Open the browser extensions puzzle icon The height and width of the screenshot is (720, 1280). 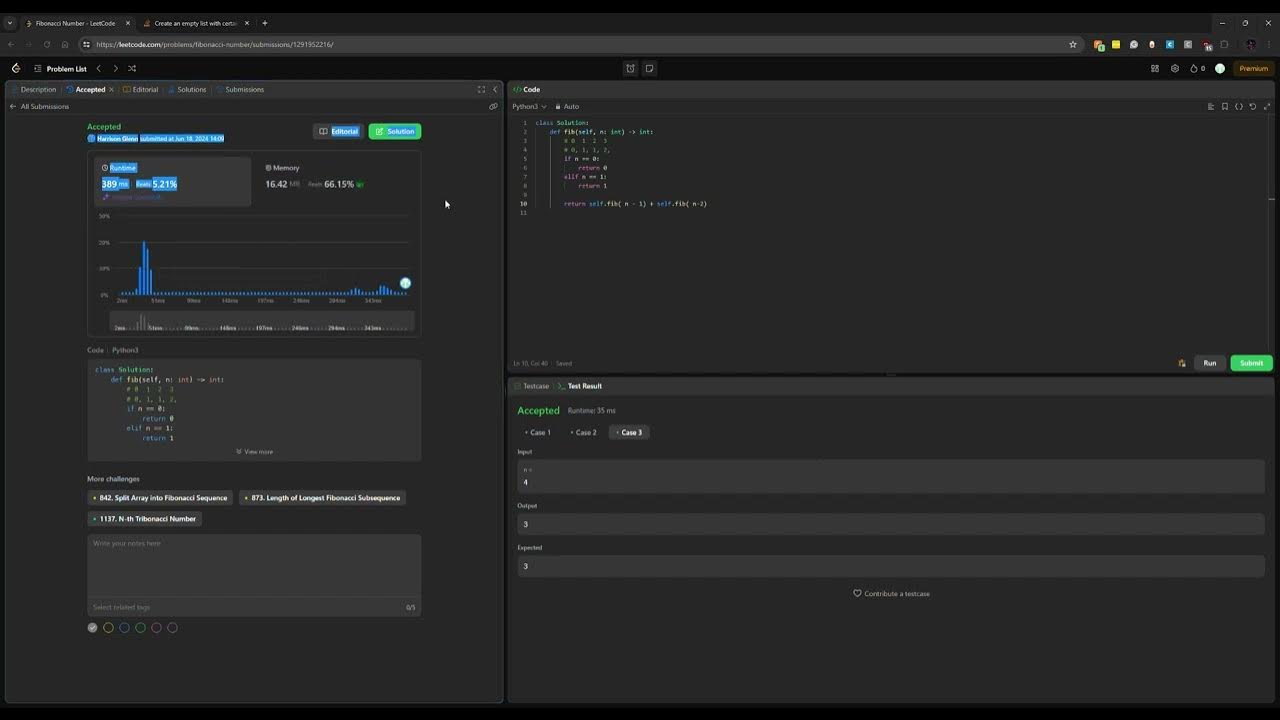1224,44
